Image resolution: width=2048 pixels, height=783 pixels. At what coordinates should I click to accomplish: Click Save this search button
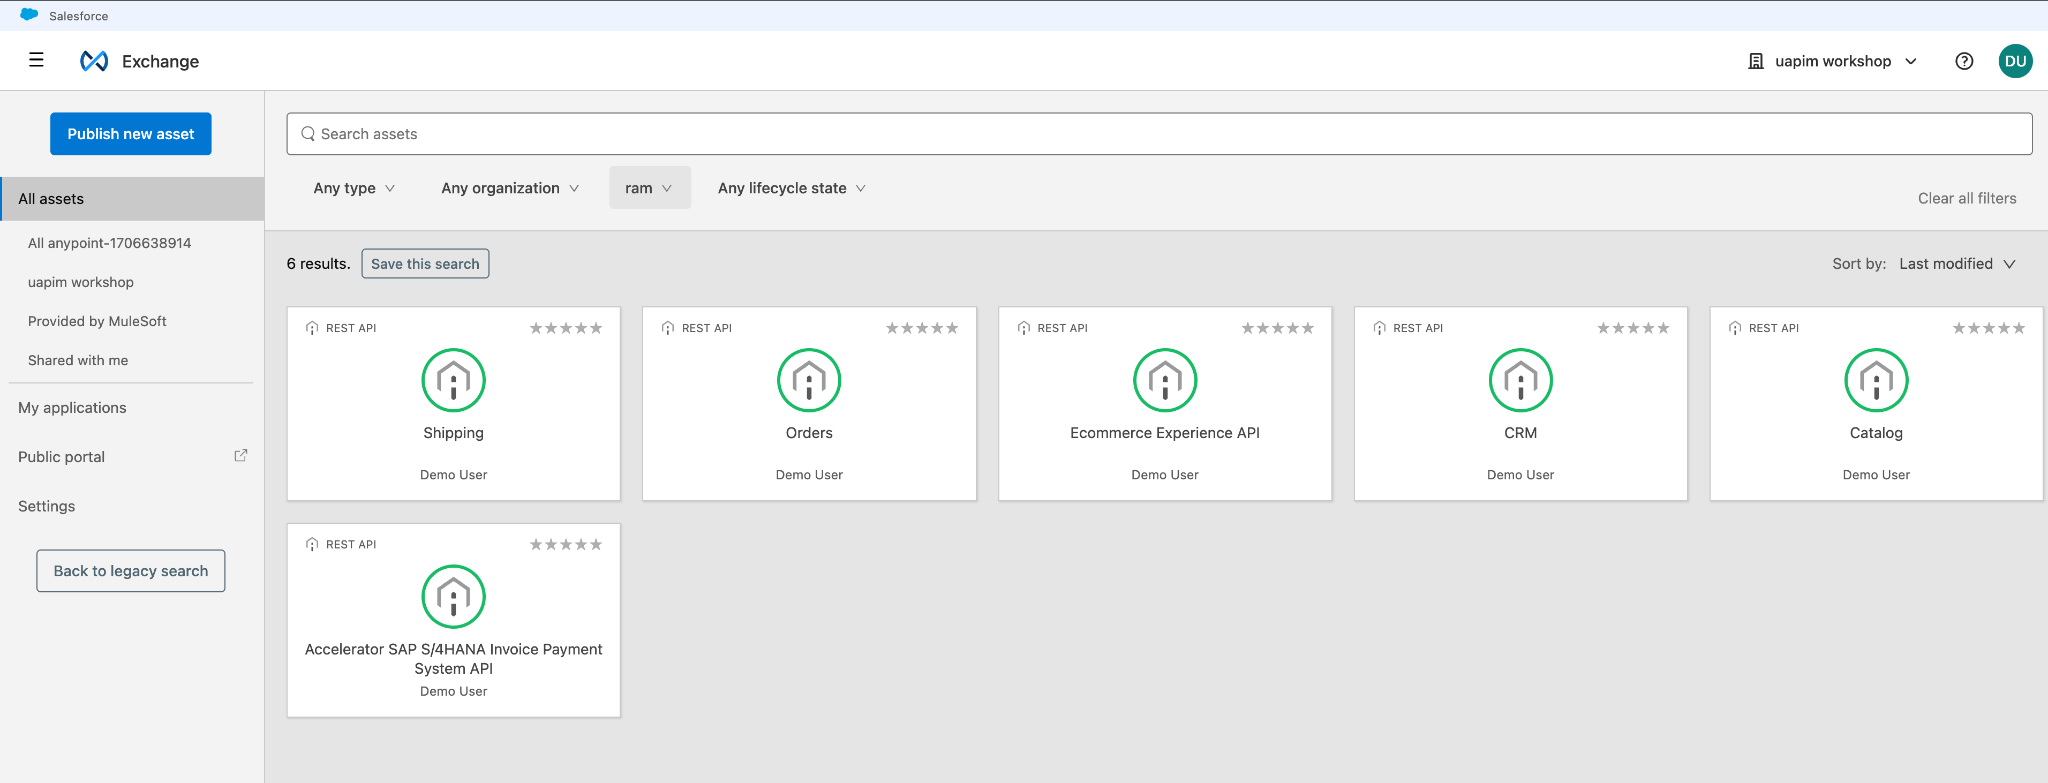tap(425, 264)
